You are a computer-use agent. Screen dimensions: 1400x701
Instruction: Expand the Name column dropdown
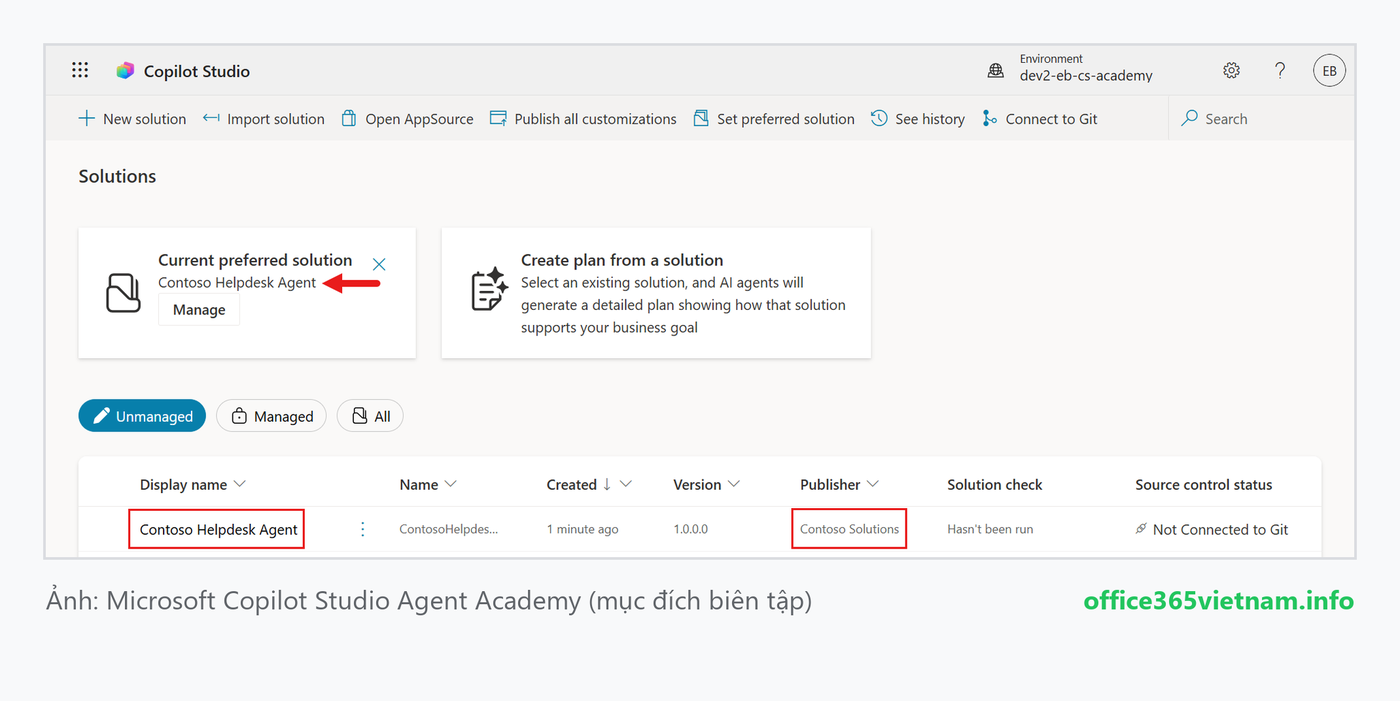450,484
